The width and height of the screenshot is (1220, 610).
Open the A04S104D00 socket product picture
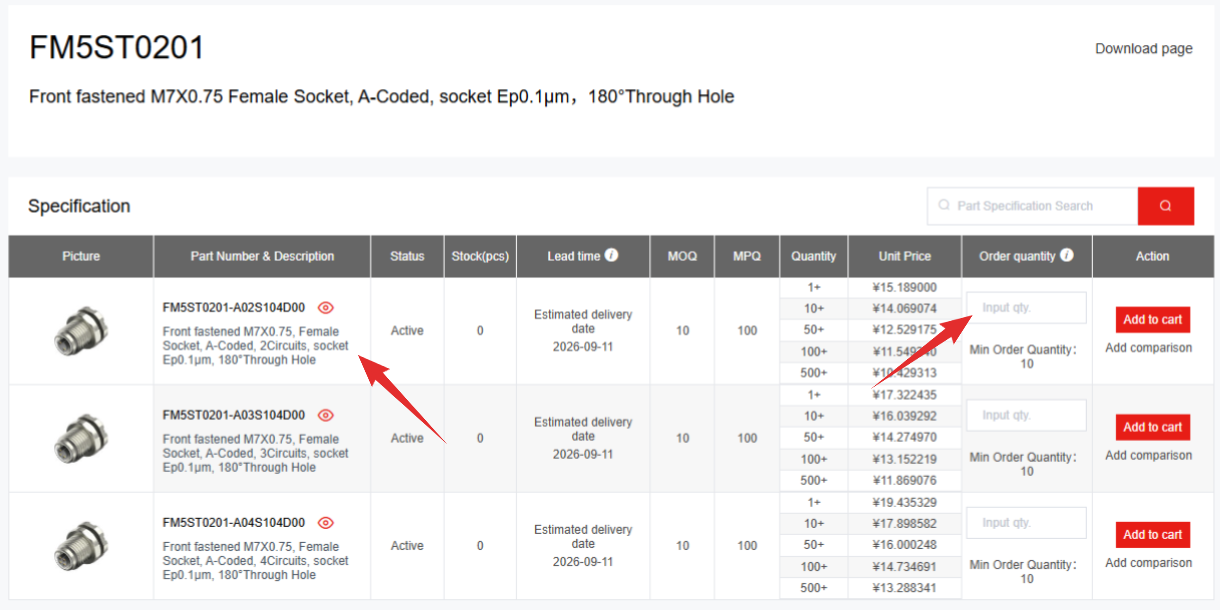[x=81, y=546]
